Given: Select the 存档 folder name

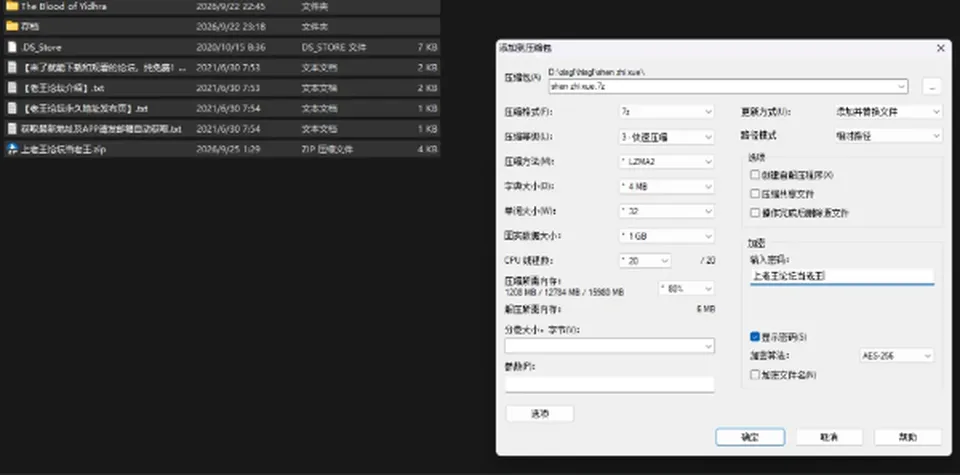Looking at the screenshot, I should (30, 27).
